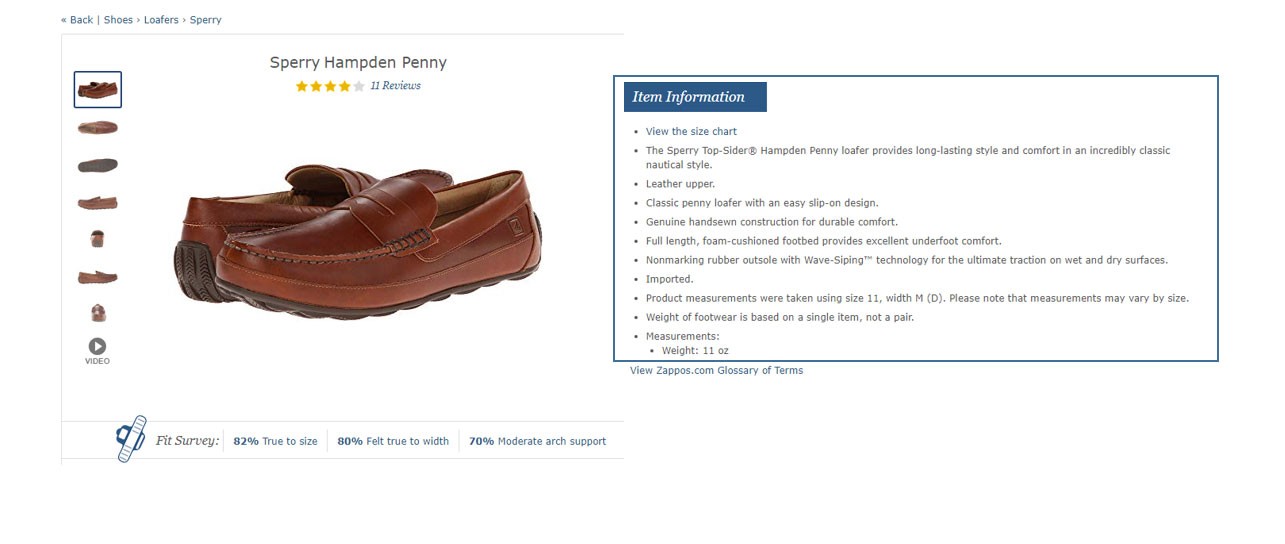Select the shoe sole thumbnail
The image size is (1285, 544).
pos(98,165)
